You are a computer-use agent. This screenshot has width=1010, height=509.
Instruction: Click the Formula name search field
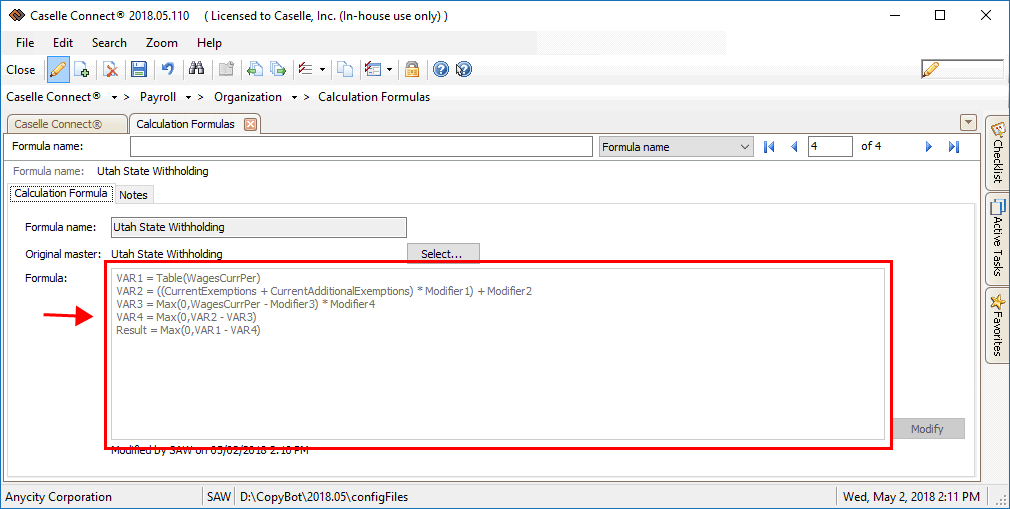pos(361,146)
